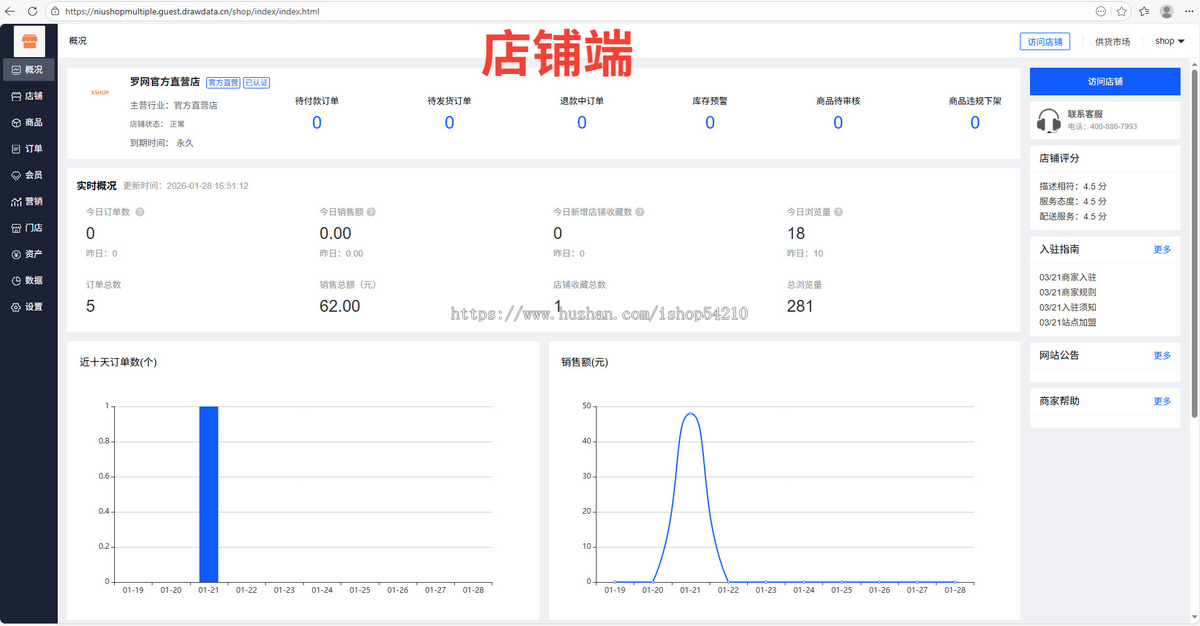Click the orange shop logo in sidebar
Screen dimensions: 1200x626
coord(29,42)
